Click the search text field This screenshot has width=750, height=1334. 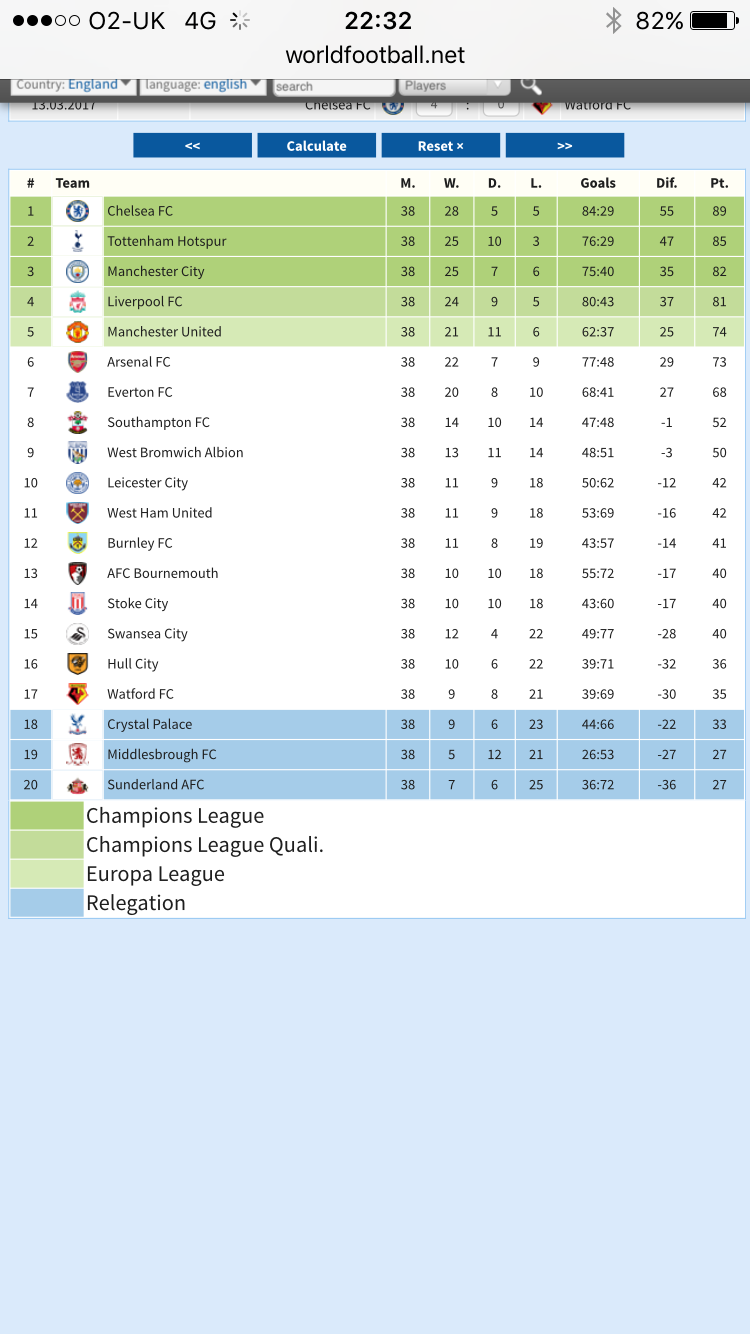click(x=333, y=87)
